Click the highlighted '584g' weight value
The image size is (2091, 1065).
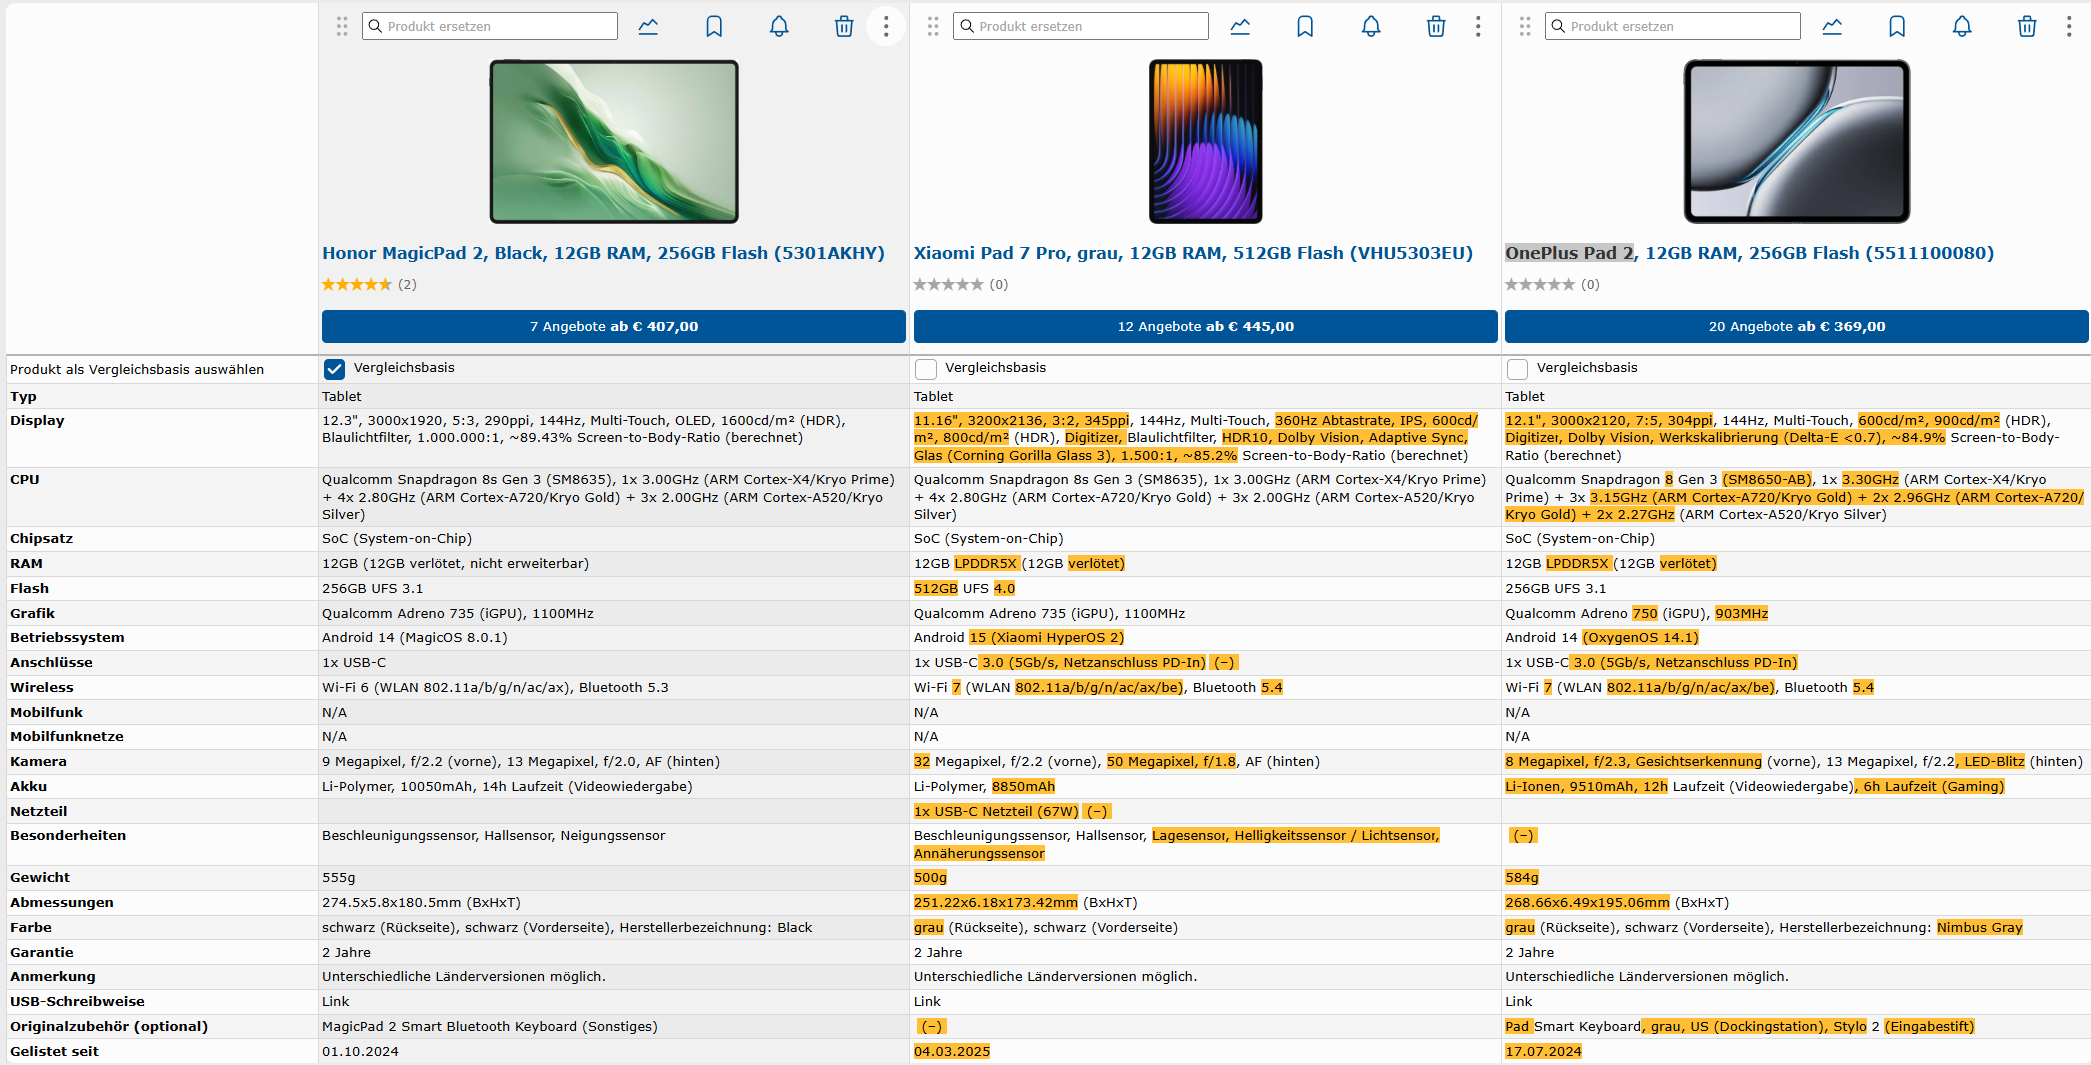[x=1522, y=878]
